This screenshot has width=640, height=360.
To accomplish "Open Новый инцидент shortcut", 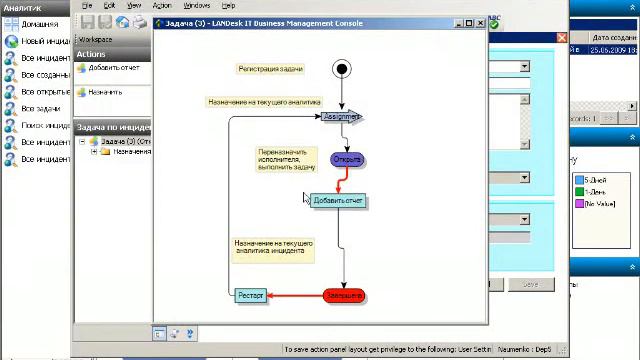I will point(38,41).
